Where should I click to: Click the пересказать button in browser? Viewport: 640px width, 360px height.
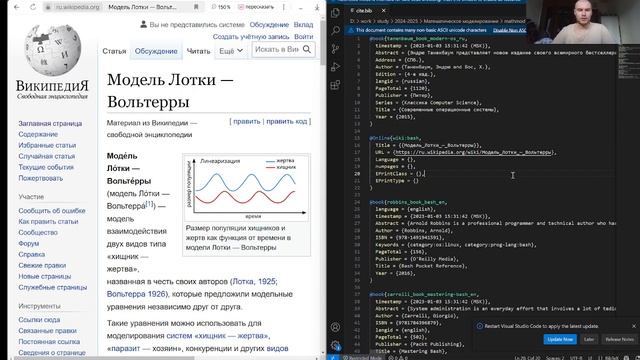click(x=256, y=7)
